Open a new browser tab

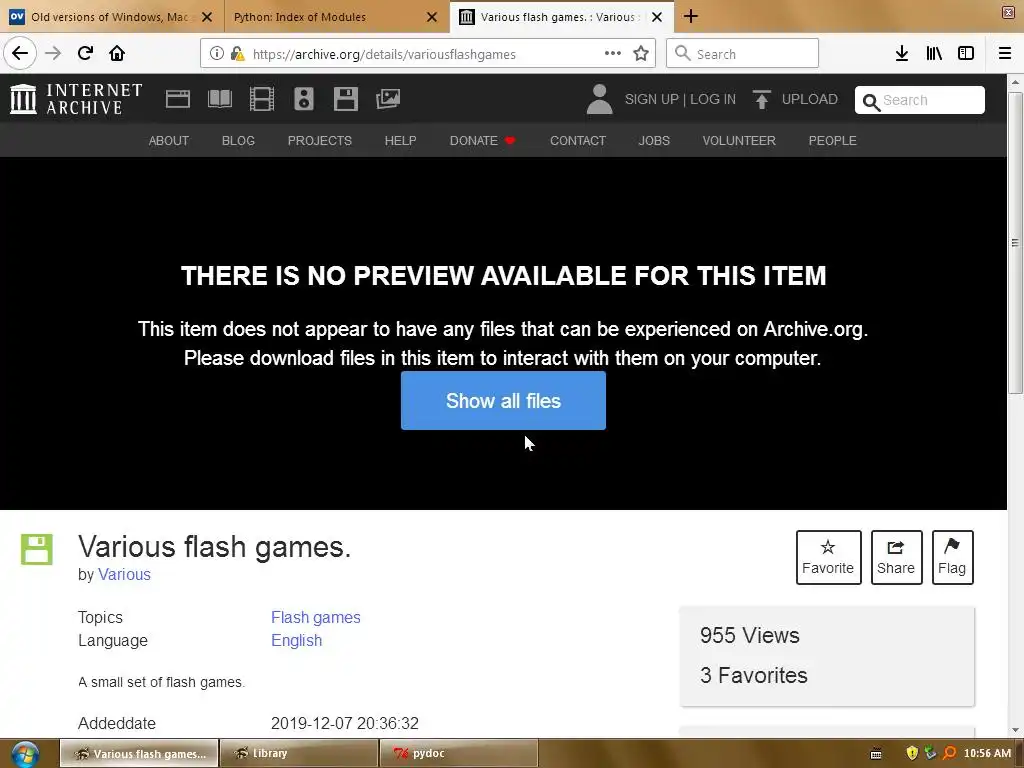click(690, 16)
